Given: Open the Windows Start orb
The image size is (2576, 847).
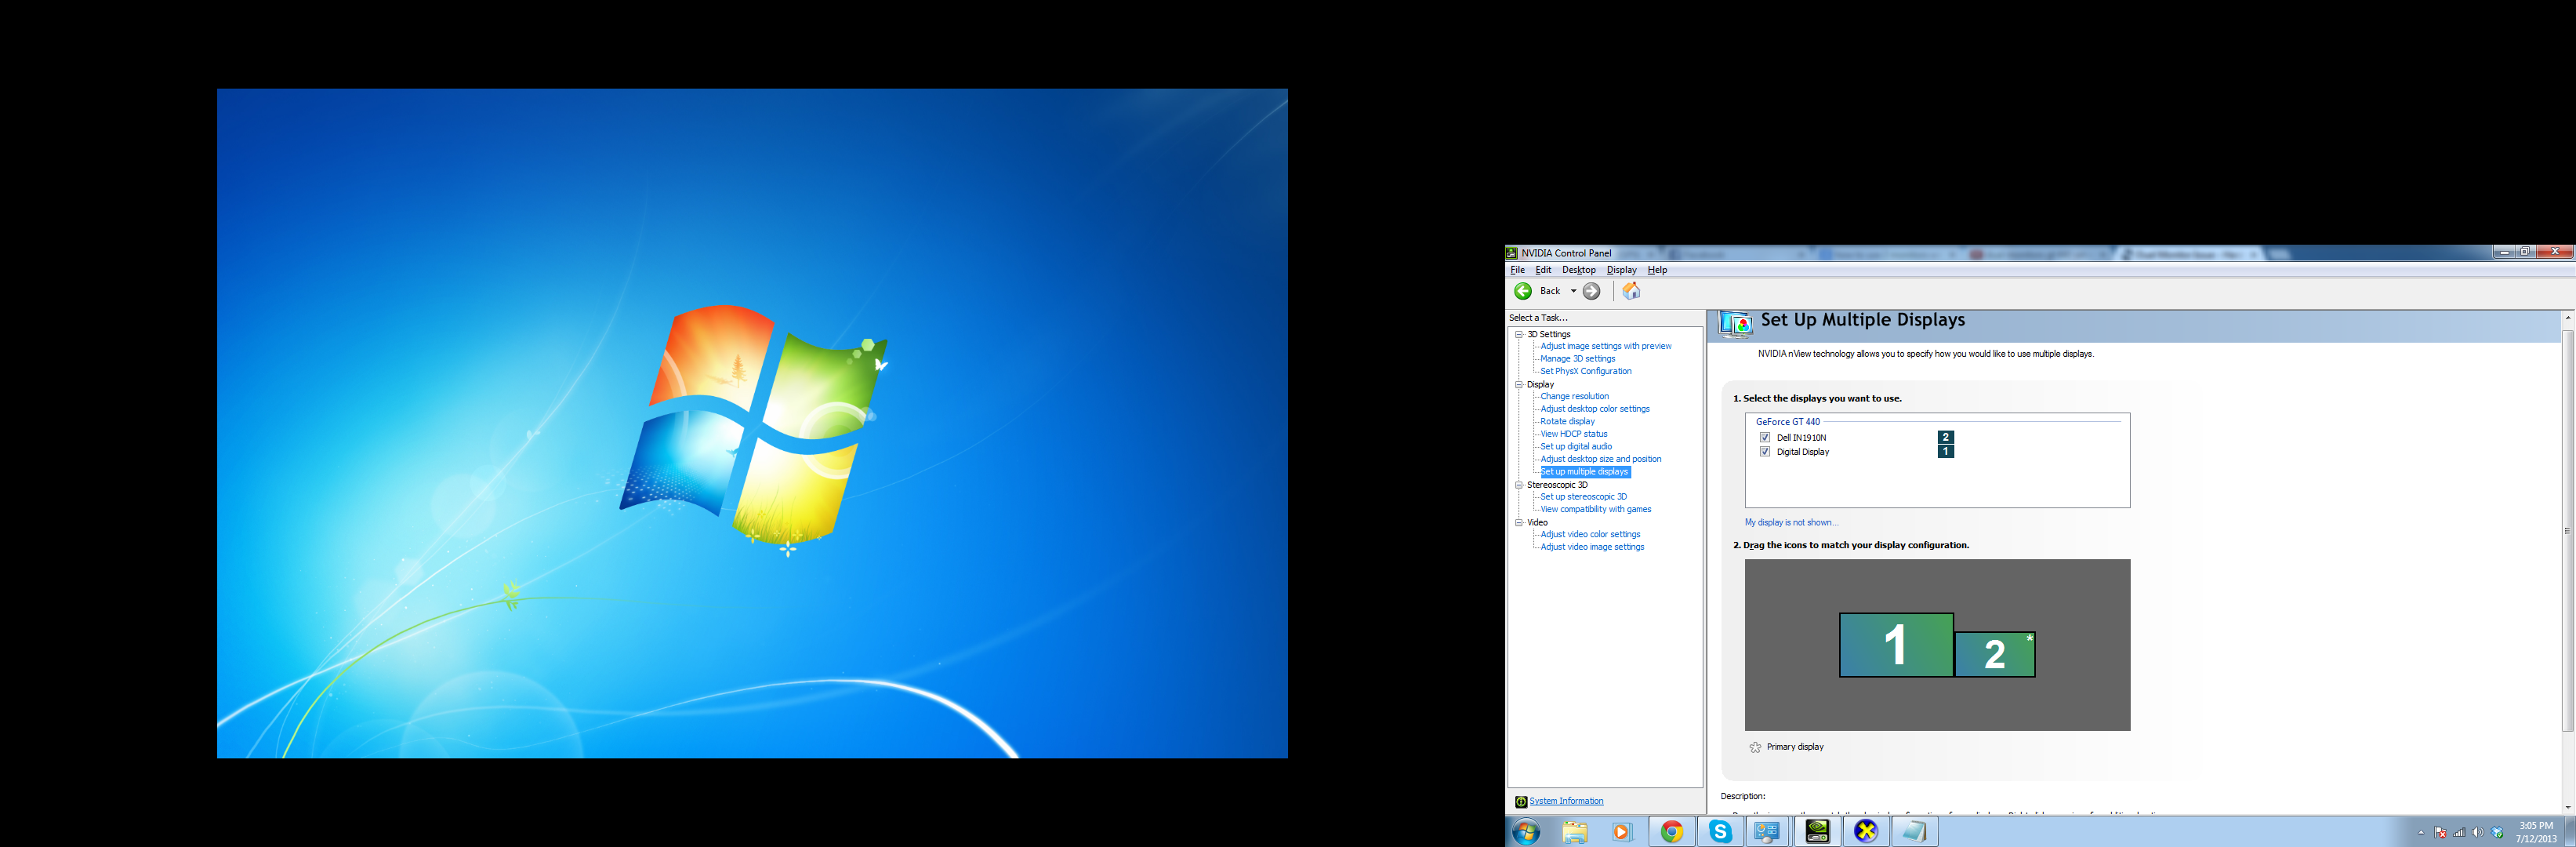Looking at the screenshot, I should pyautogui.click(x=1526, y=832).
